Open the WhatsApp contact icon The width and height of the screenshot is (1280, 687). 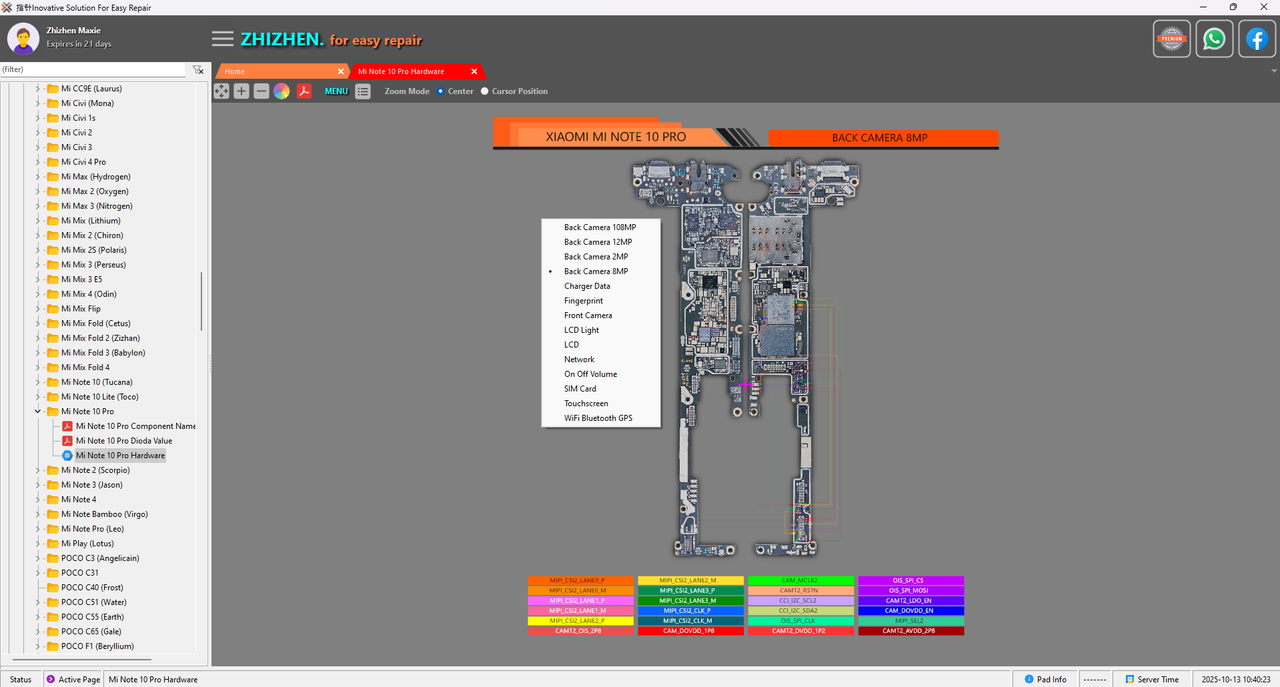click(1214, 39)
